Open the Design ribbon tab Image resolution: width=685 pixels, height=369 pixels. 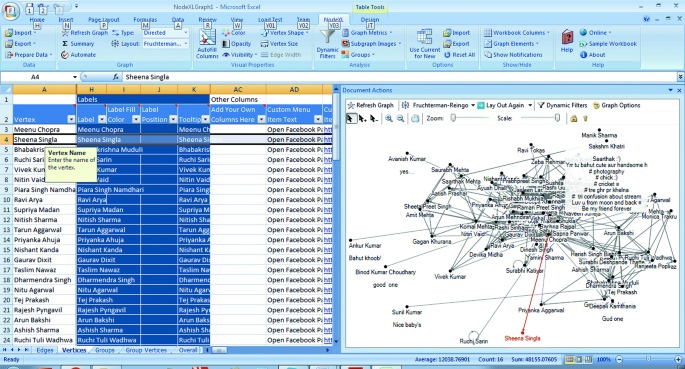click(370, 20)
